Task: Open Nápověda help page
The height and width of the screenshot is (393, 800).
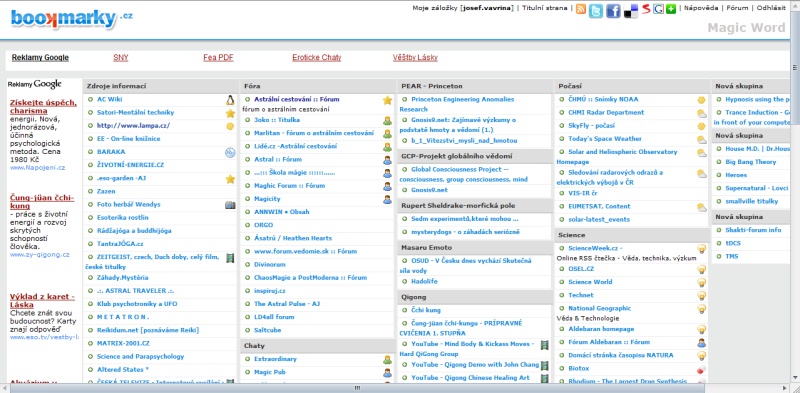Action: [x=701, y=8]
